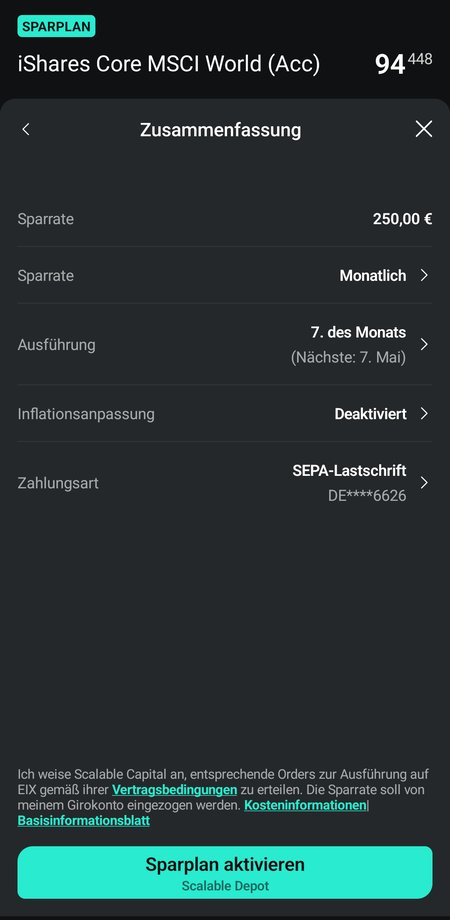Change the 7. des Monats execution day
Screen dimensions: 450x920
(358, 333)
